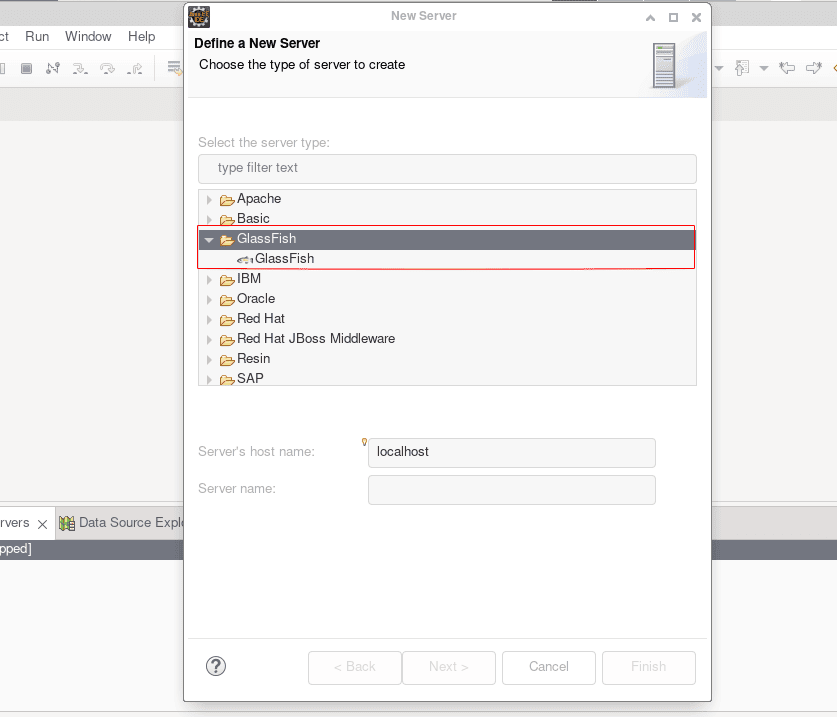Click the type filter text field
This screenshot has width=837, height=717.
coord(447,168)
